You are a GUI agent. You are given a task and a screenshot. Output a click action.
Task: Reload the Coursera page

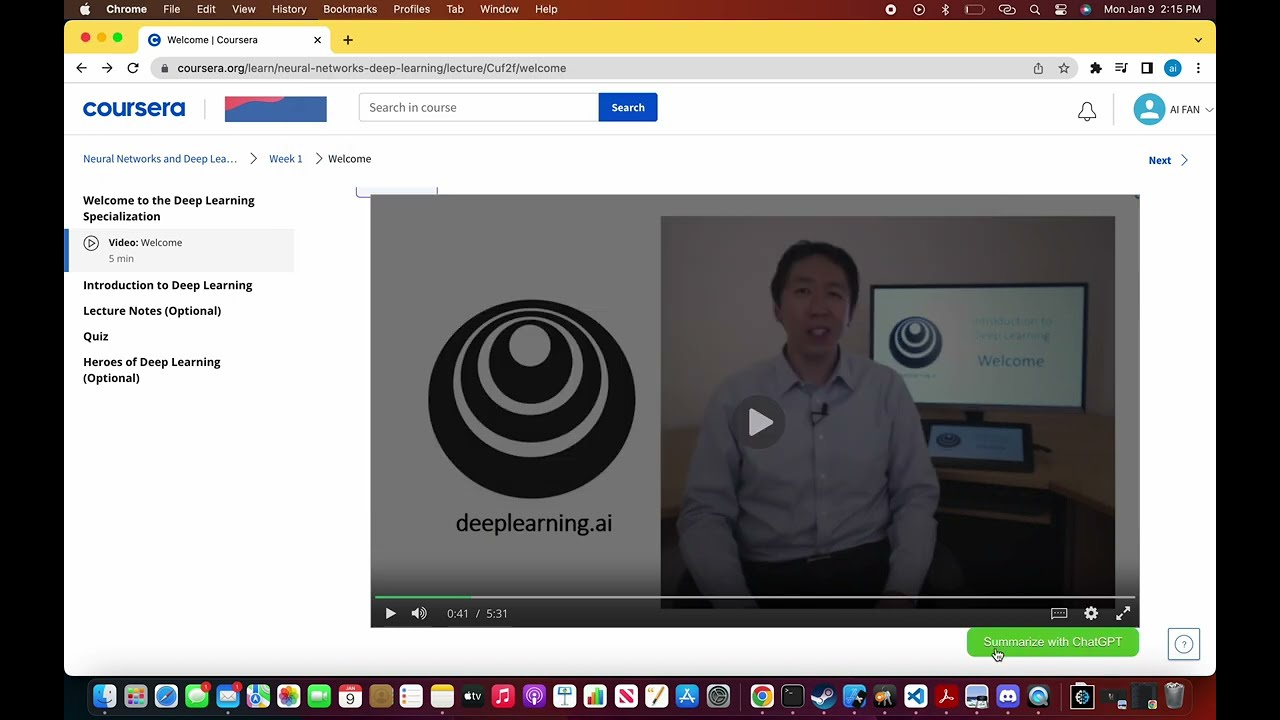tap(133, 68)
